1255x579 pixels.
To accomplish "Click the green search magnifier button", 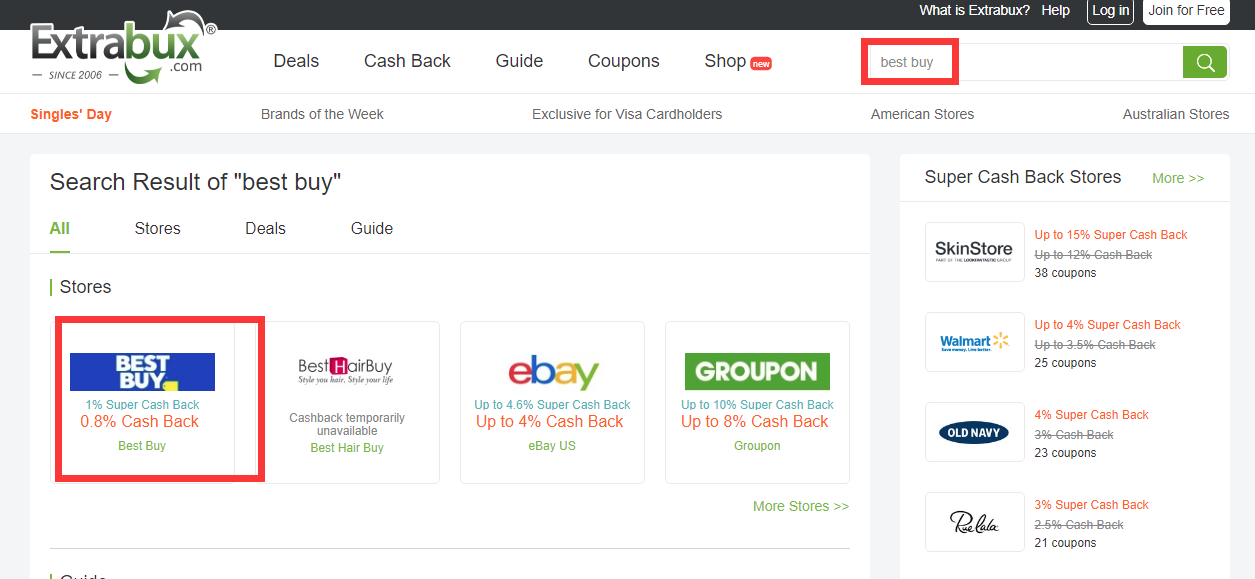I will [x=1205, y=62].
